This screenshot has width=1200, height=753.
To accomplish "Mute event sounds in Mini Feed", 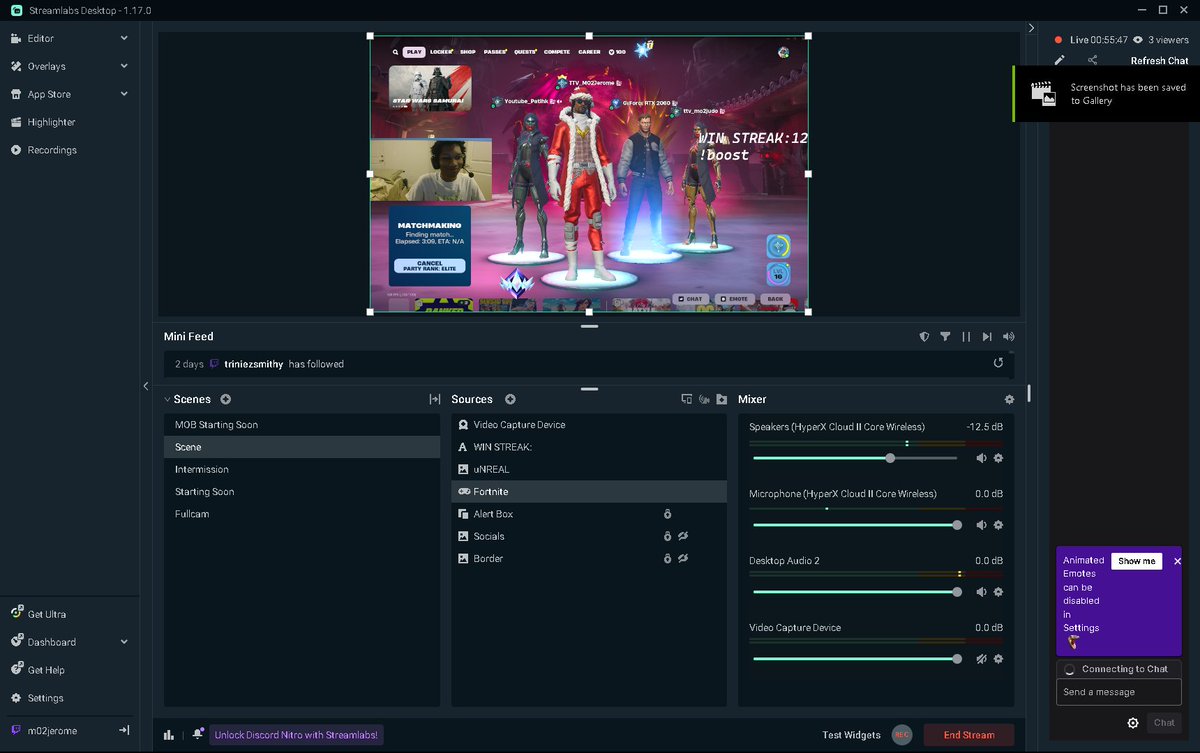I will click(1008, 337).
